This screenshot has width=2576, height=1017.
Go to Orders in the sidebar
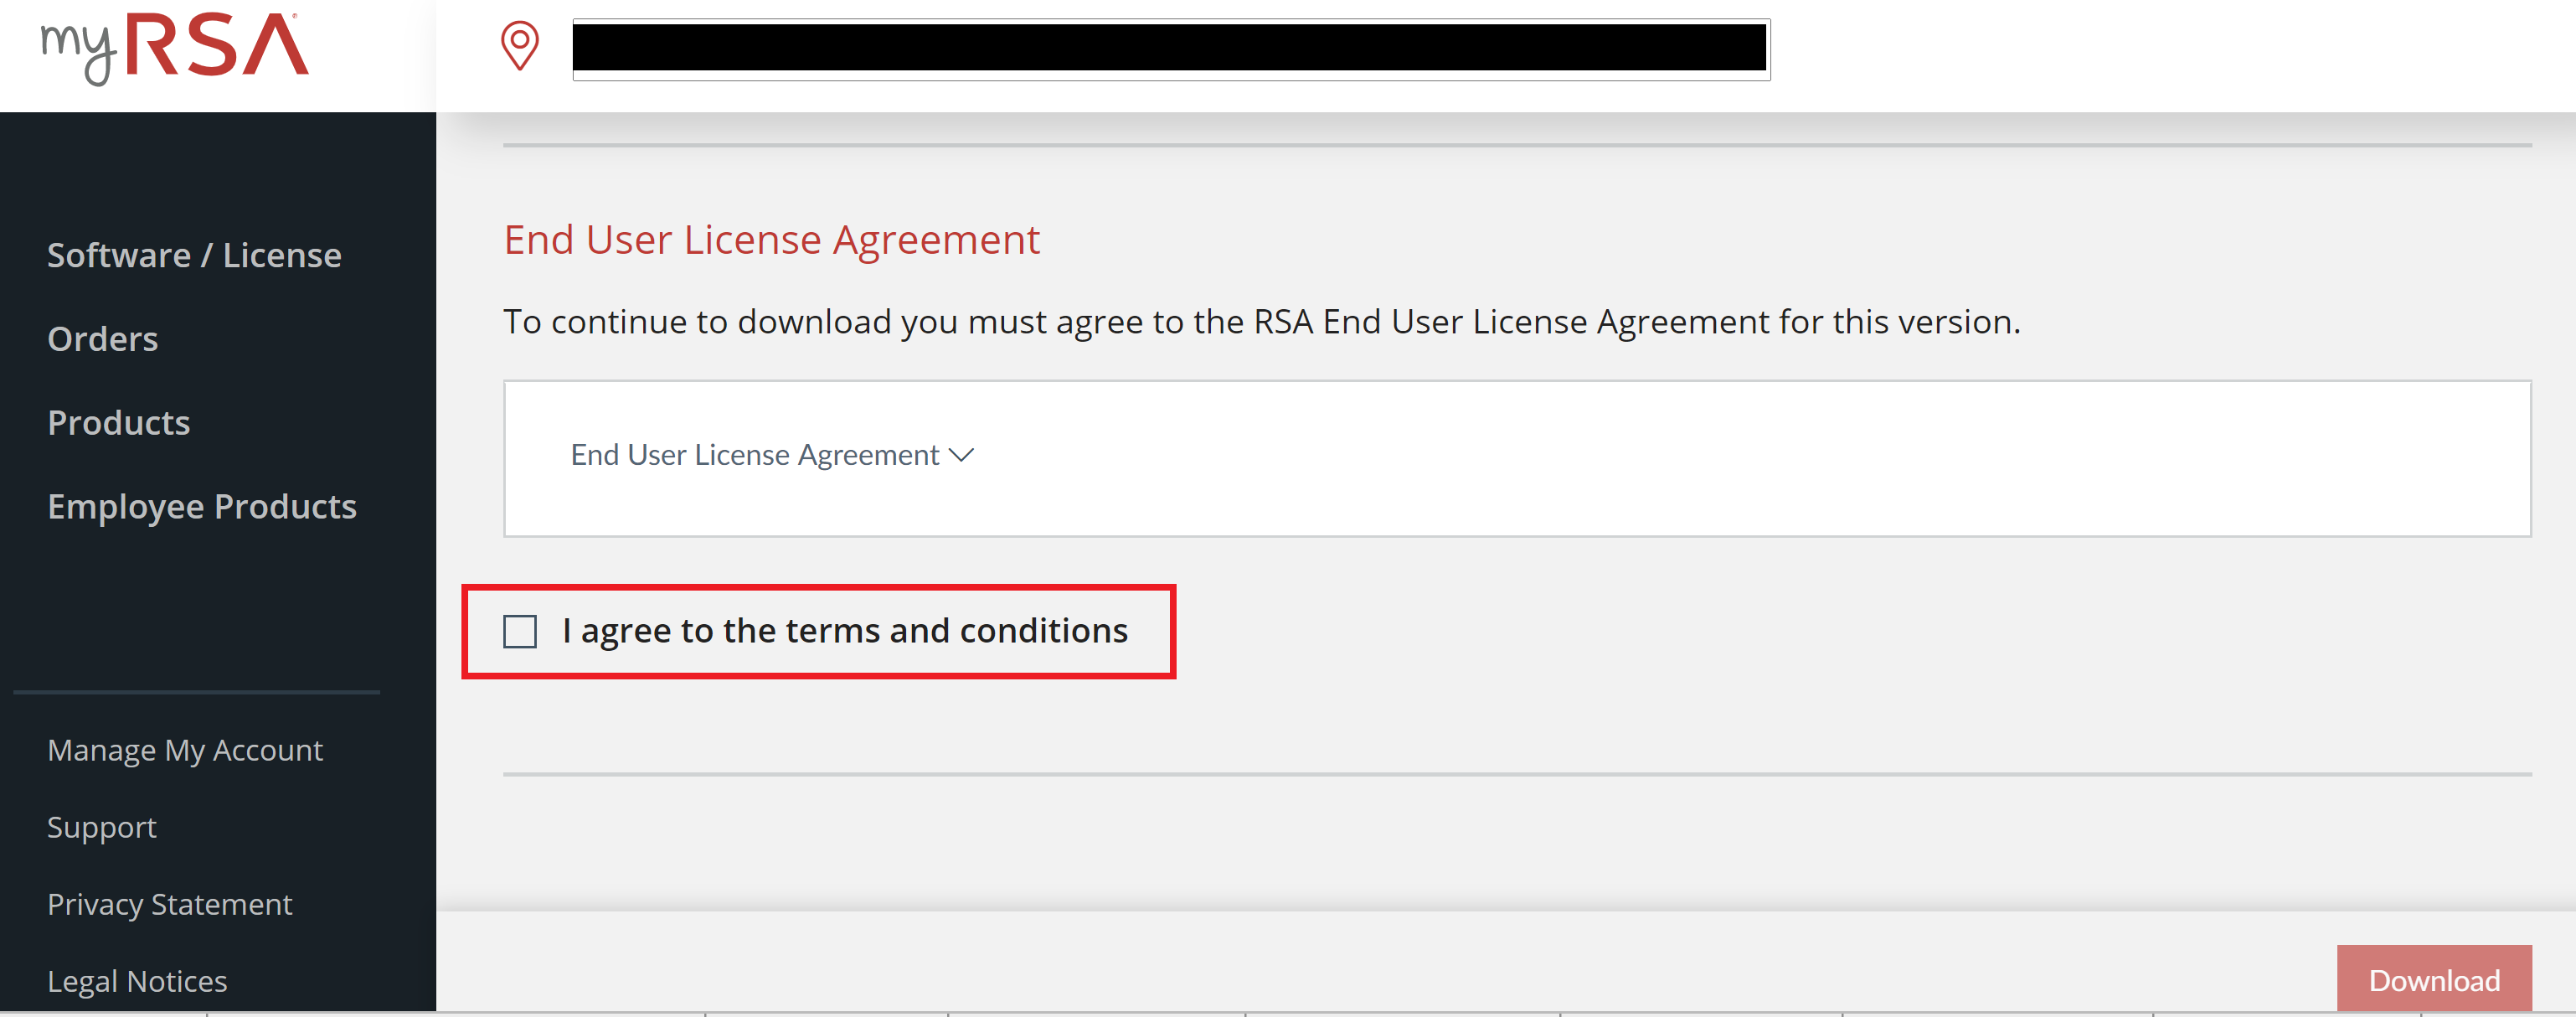103,339
